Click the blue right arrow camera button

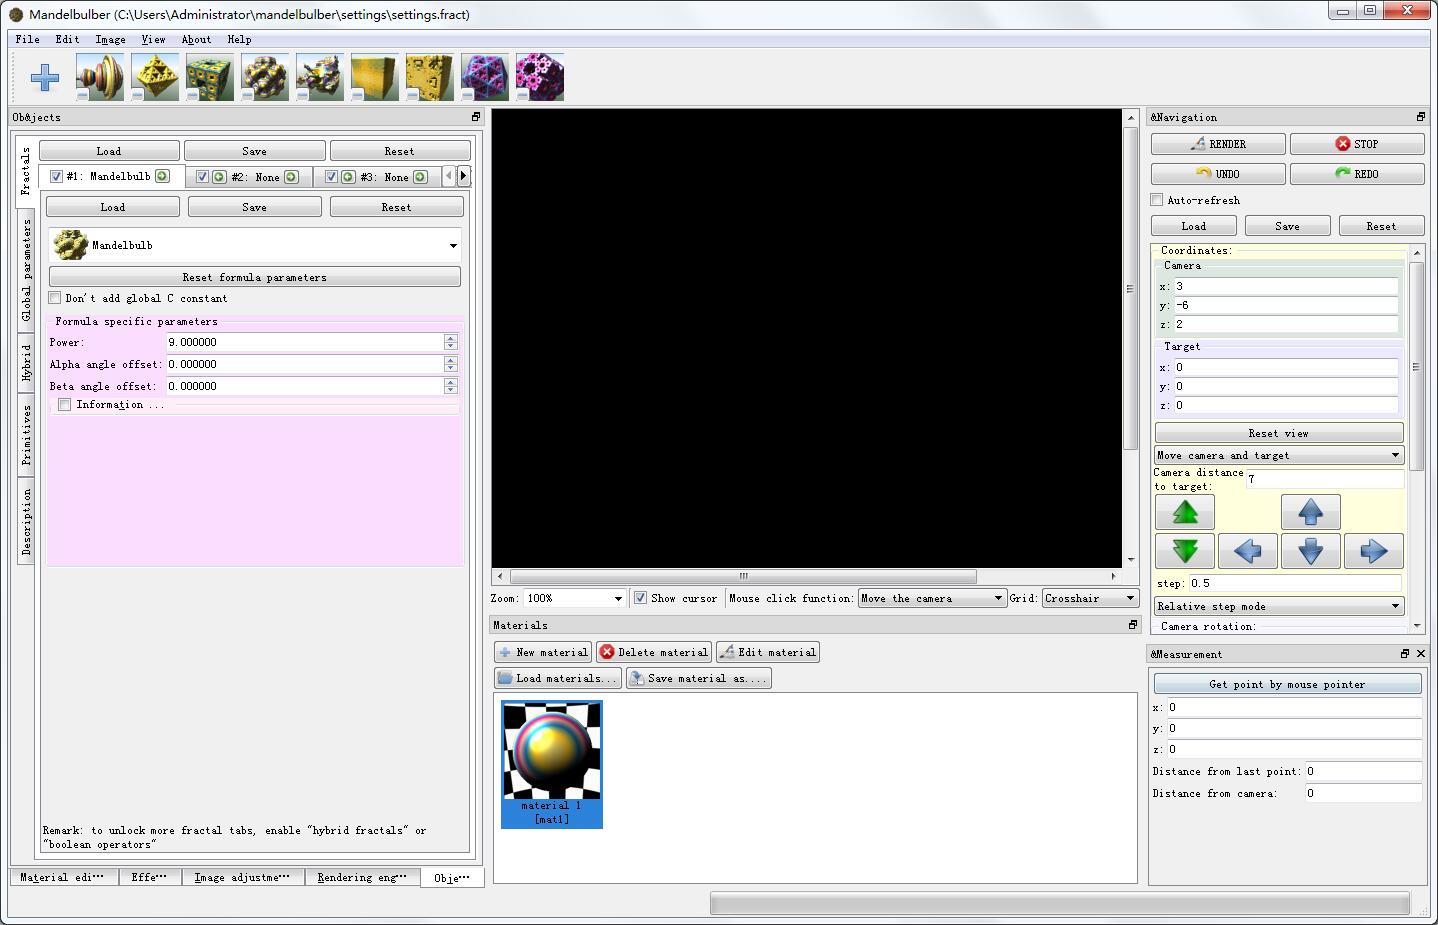[x=1373, y=551]
